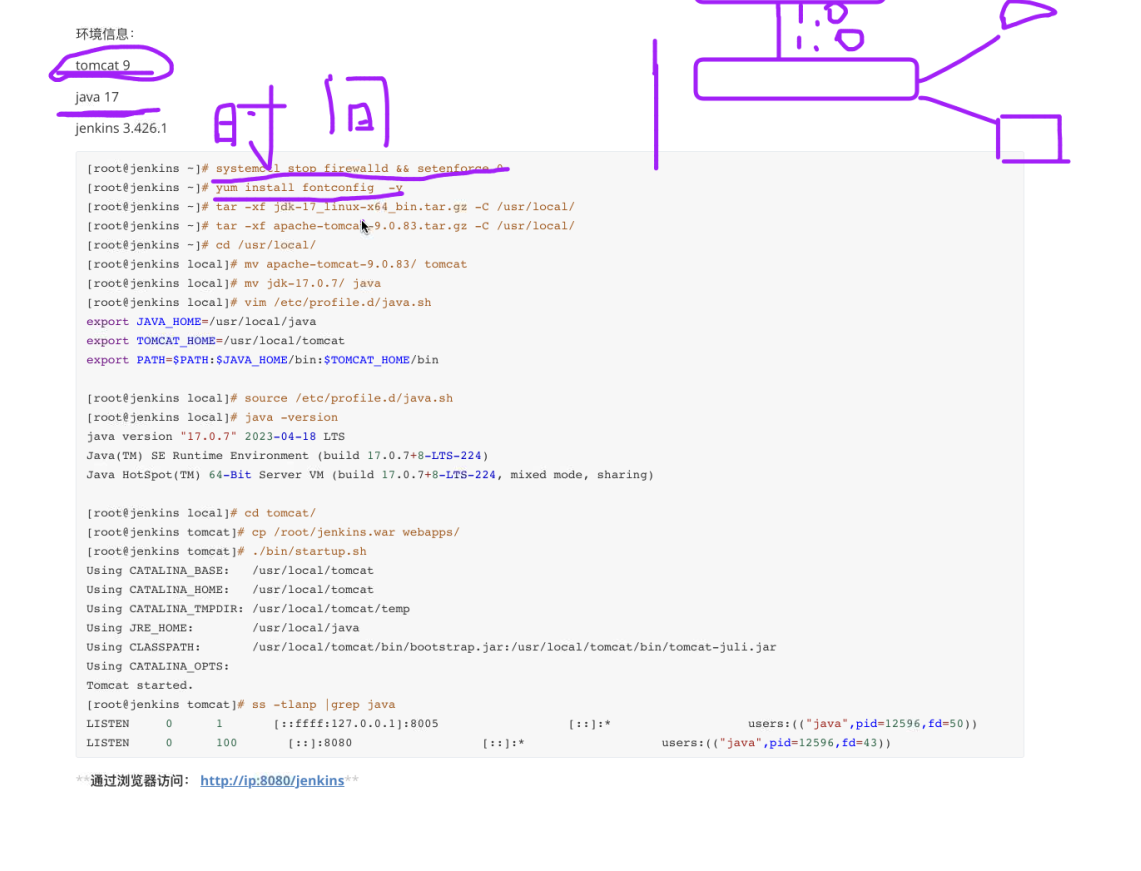Click the 'Using CATALINA_BASE:' output line
The image size is (1141, 871).
click(x=230, y=570)
